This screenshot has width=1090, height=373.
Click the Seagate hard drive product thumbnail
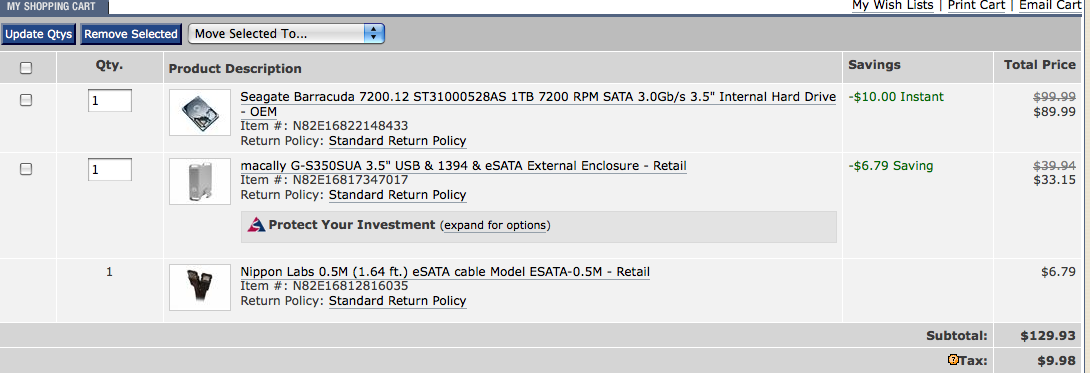click(200, 113)
